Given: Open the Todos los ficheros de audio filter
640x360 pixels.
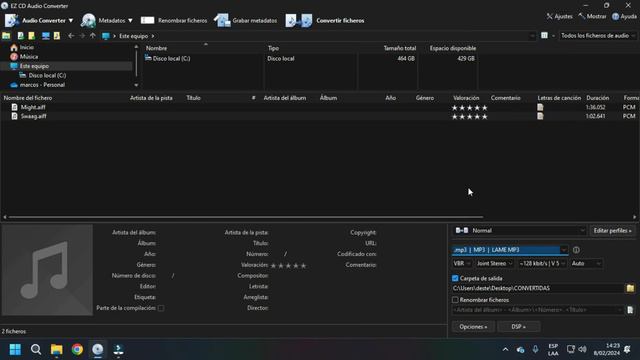Looking at the screenshot, I should coord(598,36).
